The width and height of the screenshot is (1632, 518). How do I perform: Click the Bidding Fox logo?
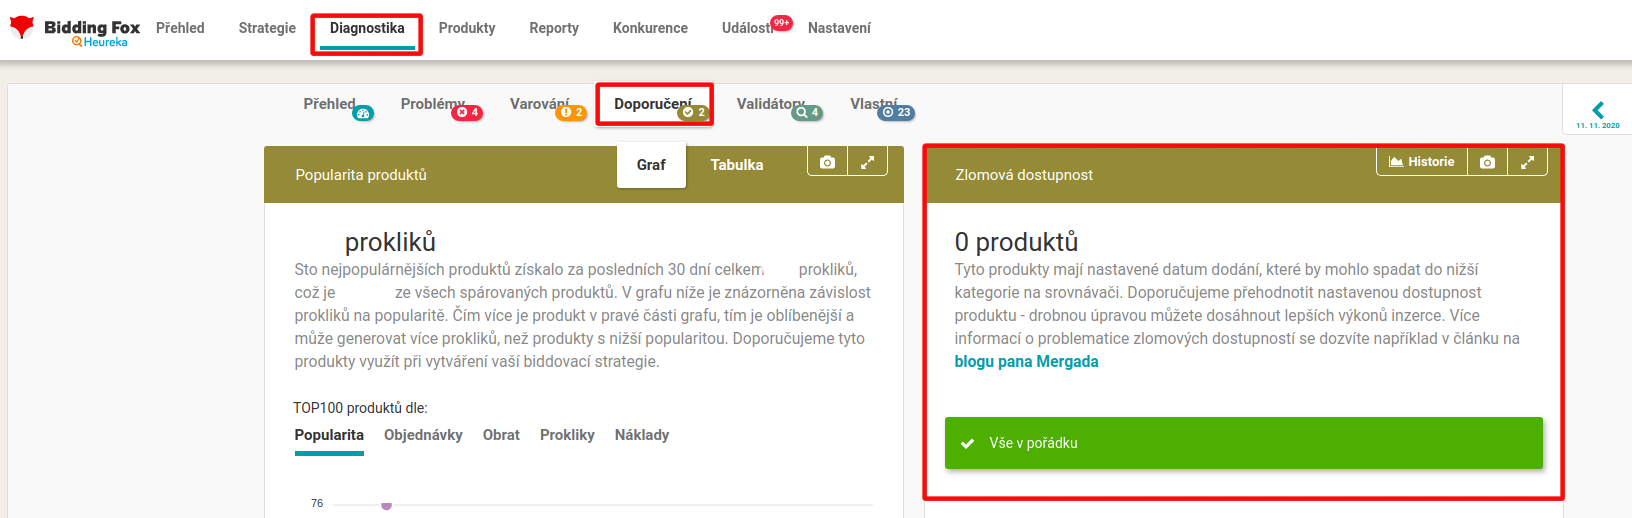coord(75,30)
